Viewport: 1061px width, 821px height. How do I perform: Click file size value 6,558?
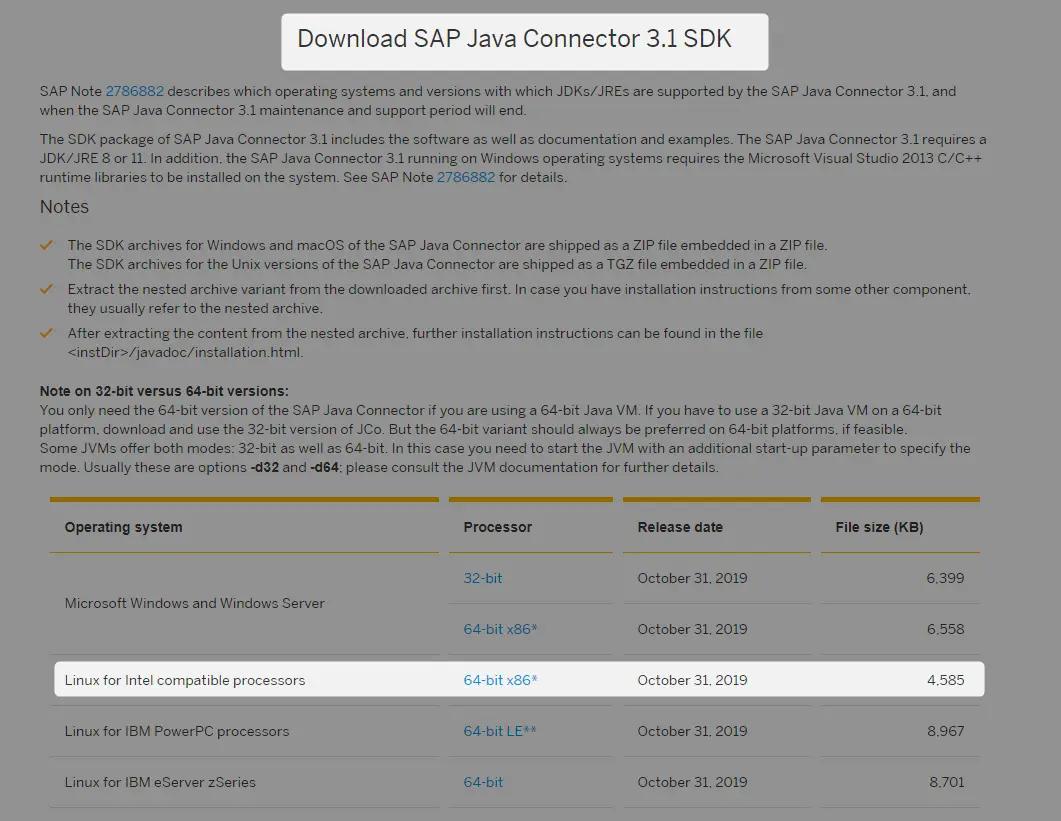pyautogui.click(x=945, y=629)
